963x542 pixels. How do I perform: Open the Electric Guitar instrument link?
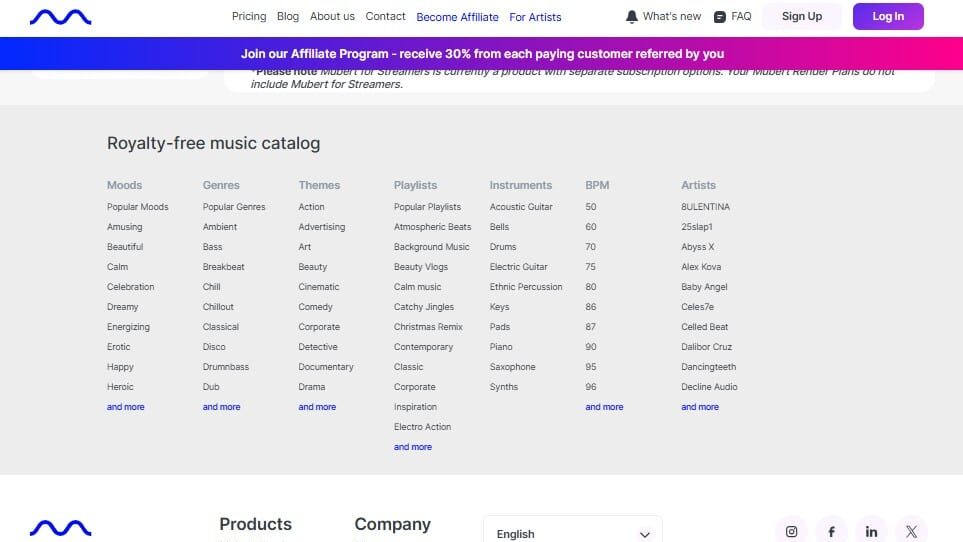click(518, 267)
